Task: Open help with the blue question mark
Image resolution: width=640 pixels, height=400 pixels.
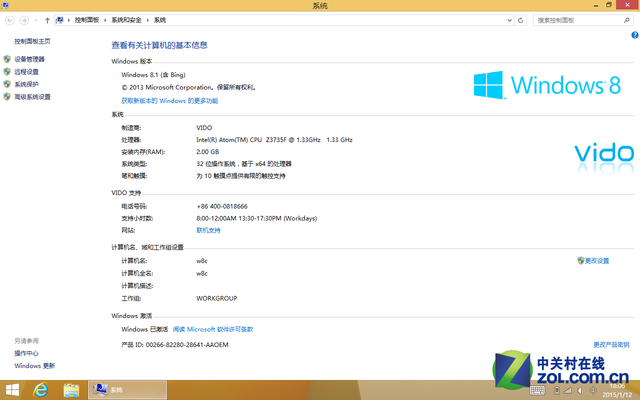Action: (x=635, y=35)
